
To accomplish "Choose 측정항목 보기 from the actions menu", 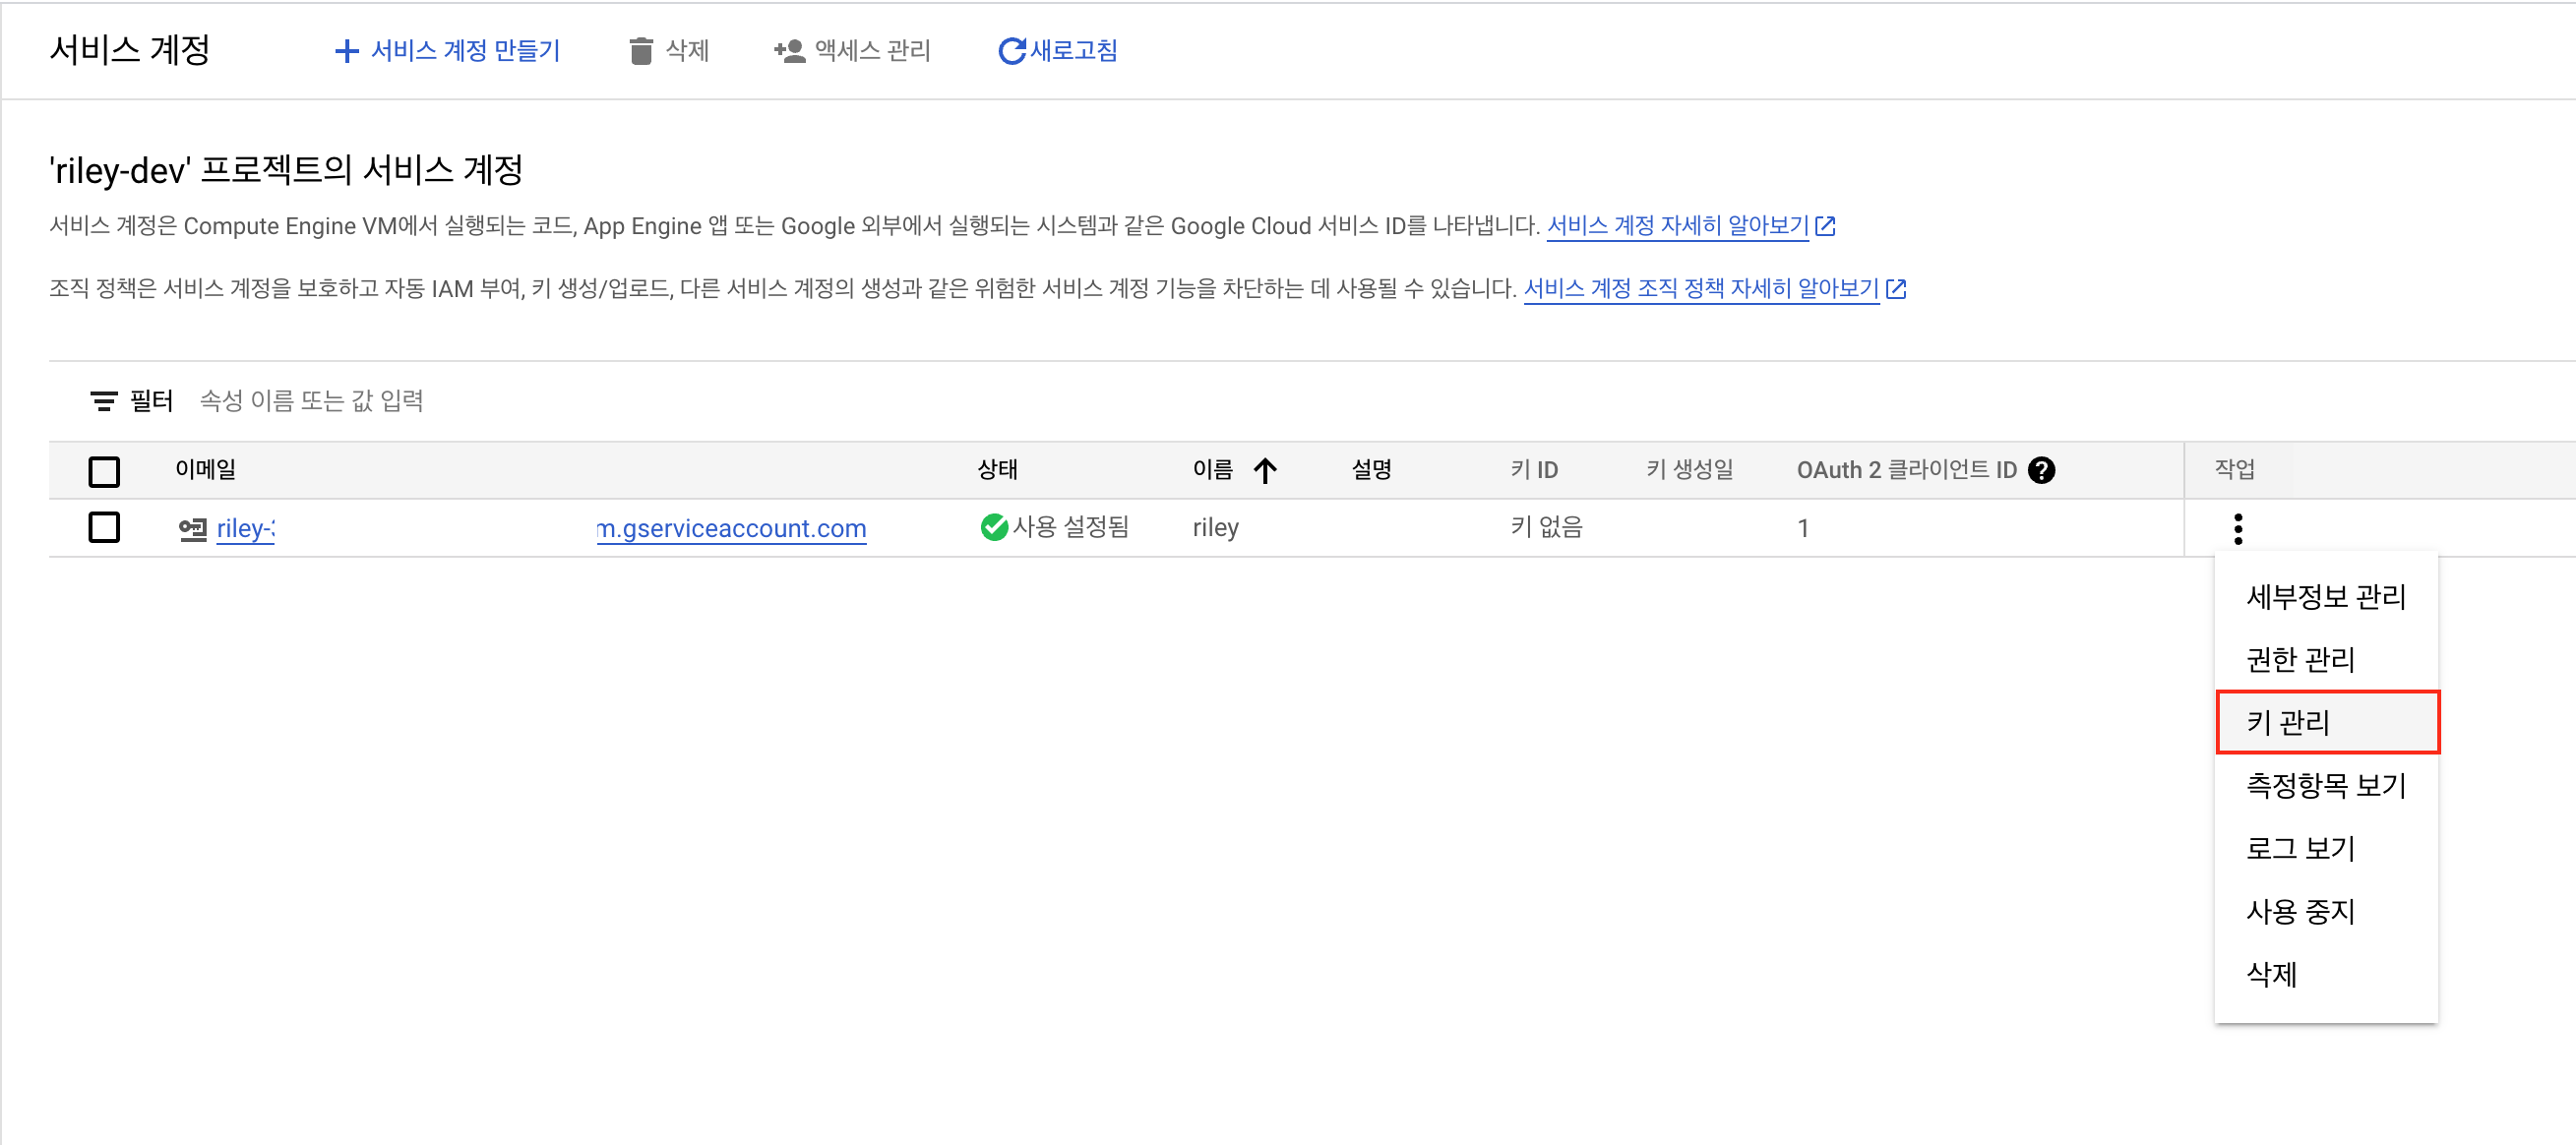I will point(2326,786).
